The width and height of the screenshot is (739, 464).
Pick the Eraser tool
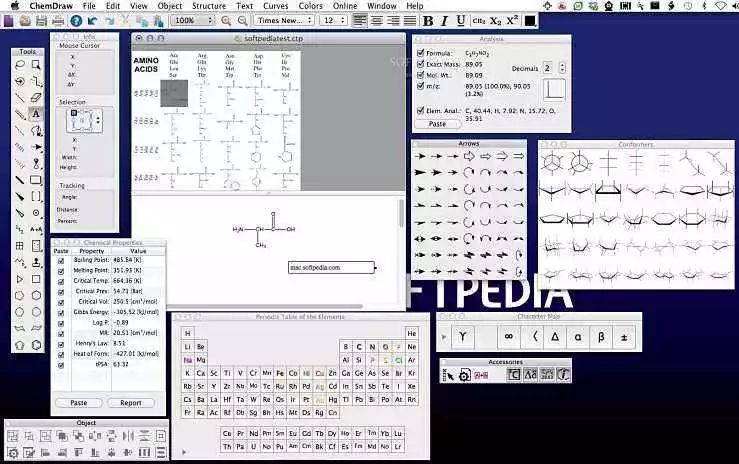[36, 98]
